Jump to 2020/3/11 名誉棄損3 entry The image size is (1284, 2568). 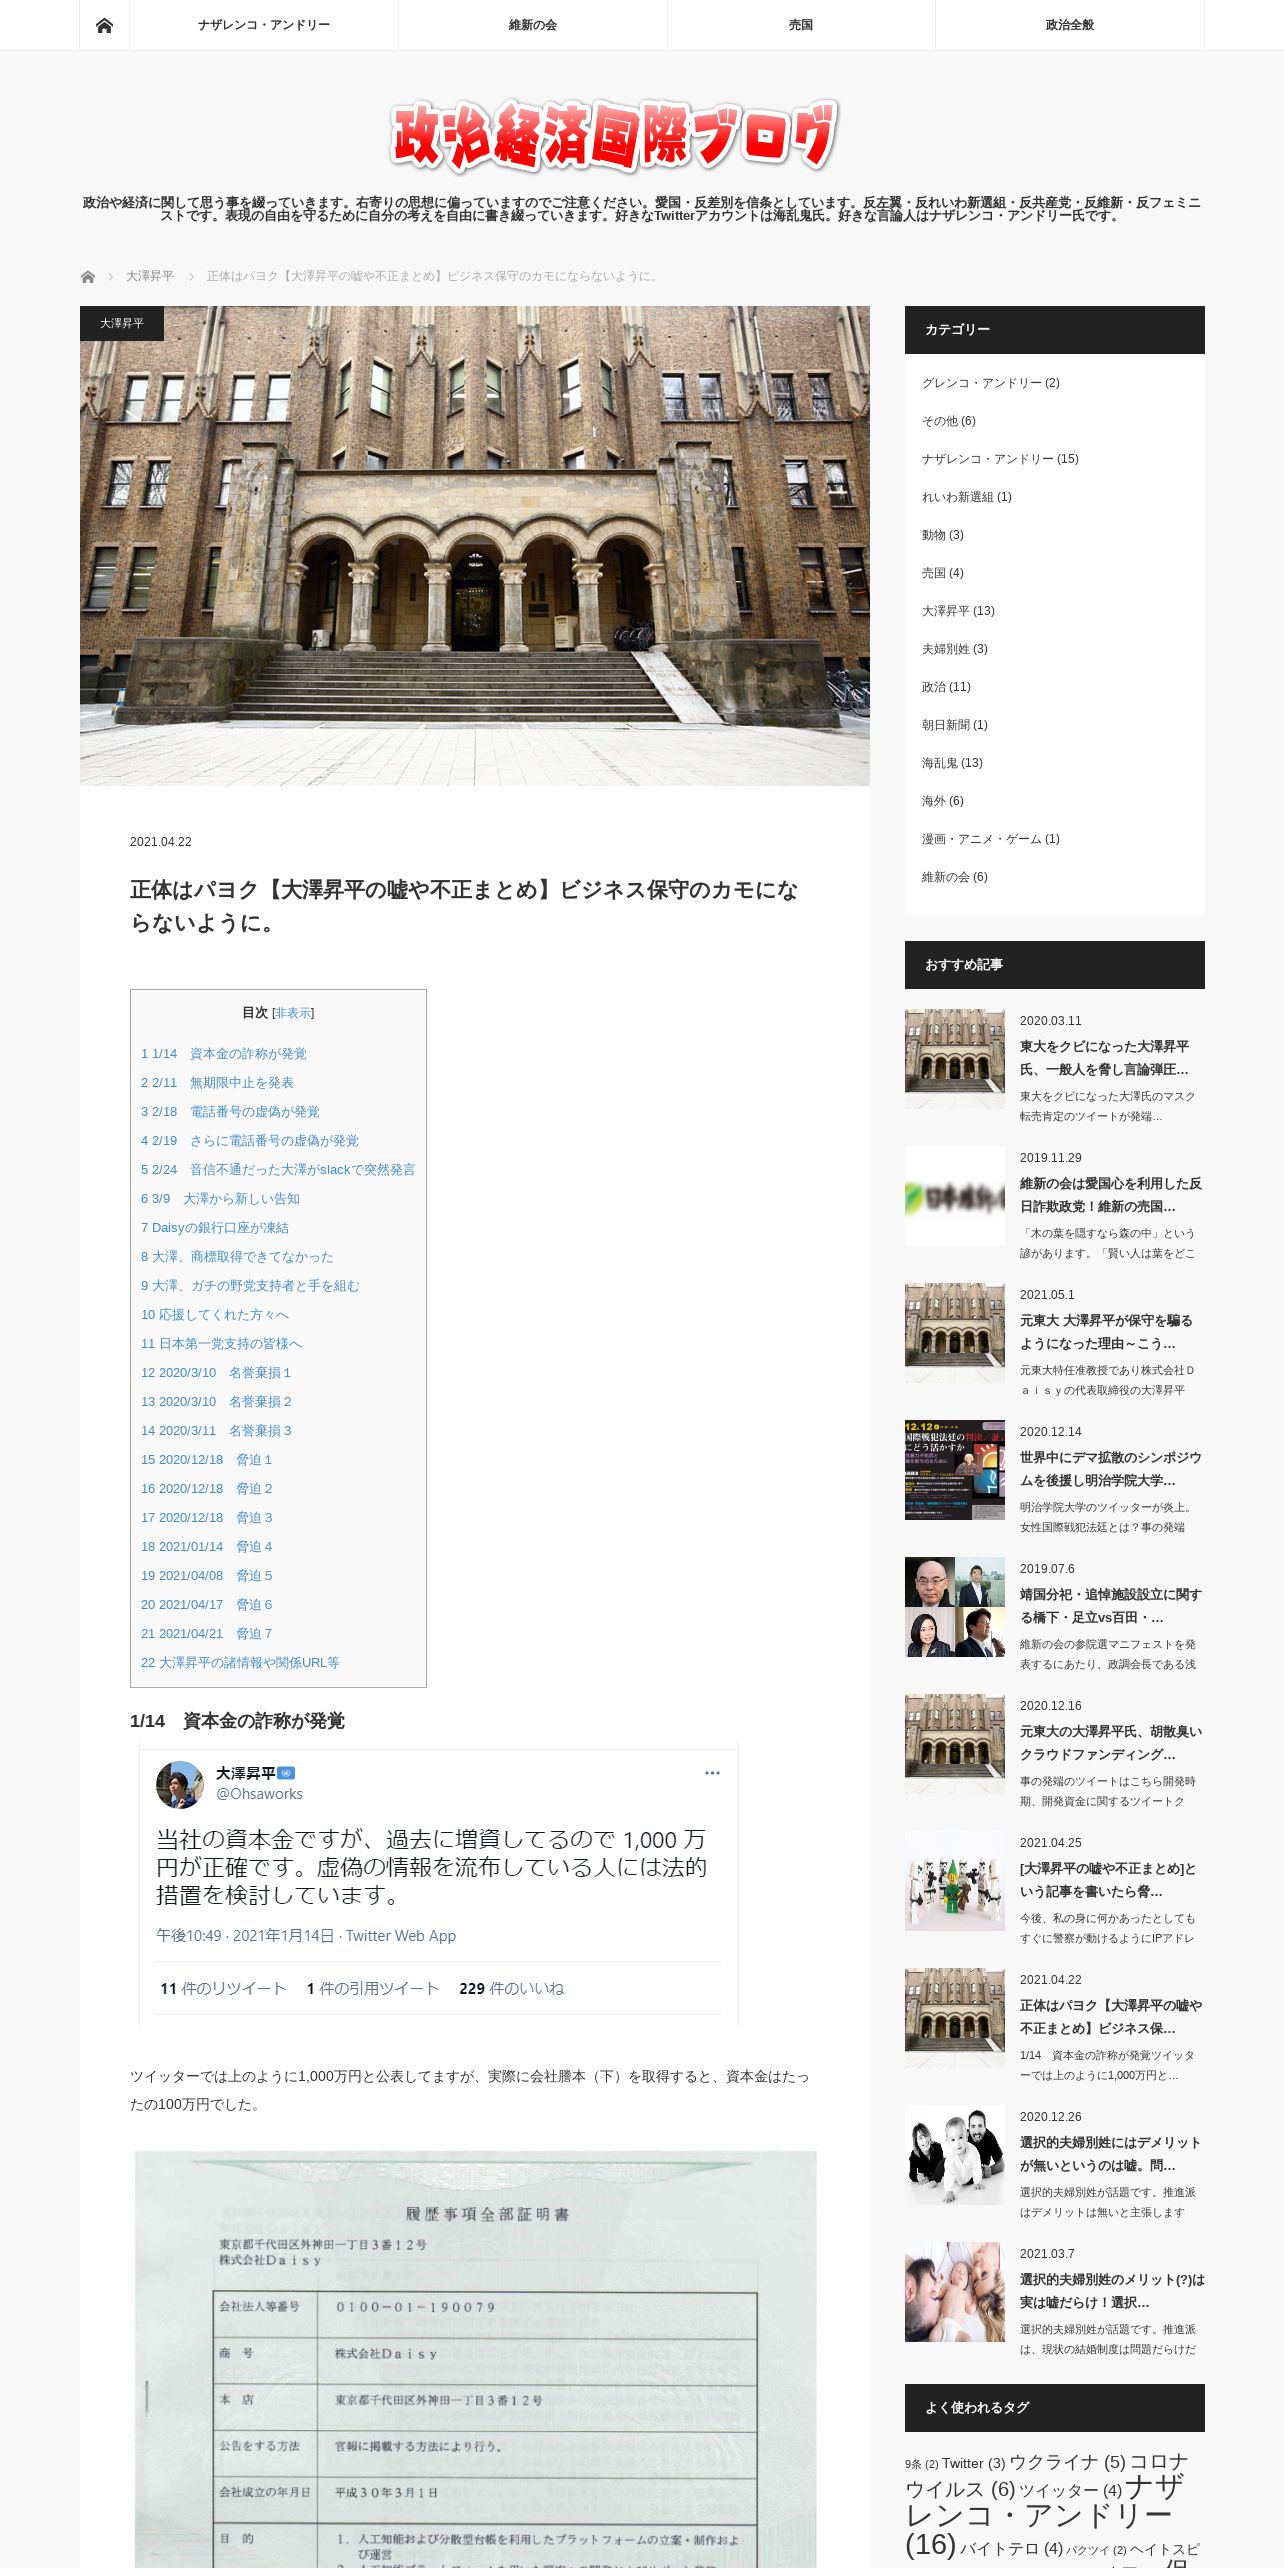tap(216, 1431)
